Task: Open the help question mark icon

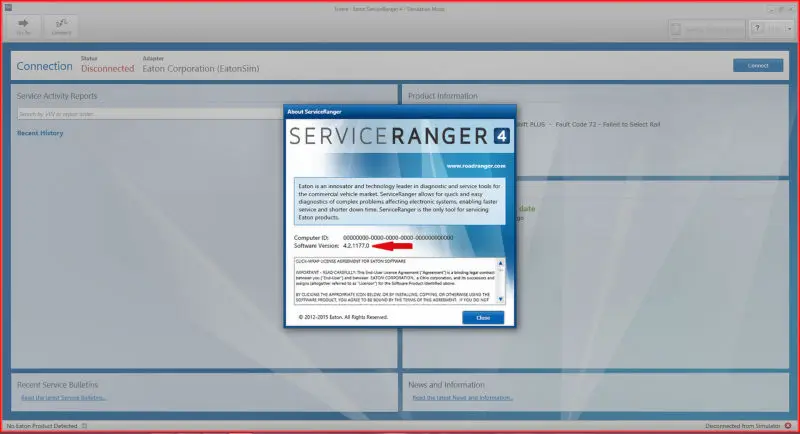Action: click(757, 29)
